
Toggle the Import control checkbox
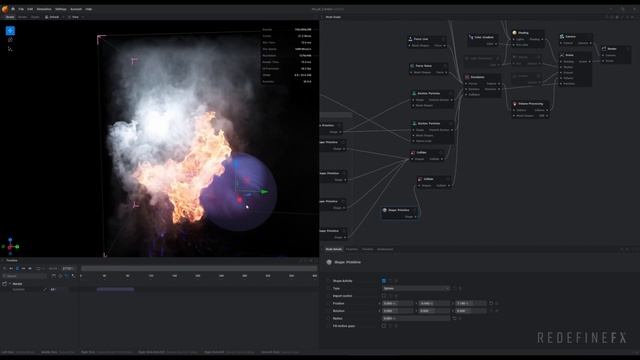pyautogui.click(x=384, y=296)
